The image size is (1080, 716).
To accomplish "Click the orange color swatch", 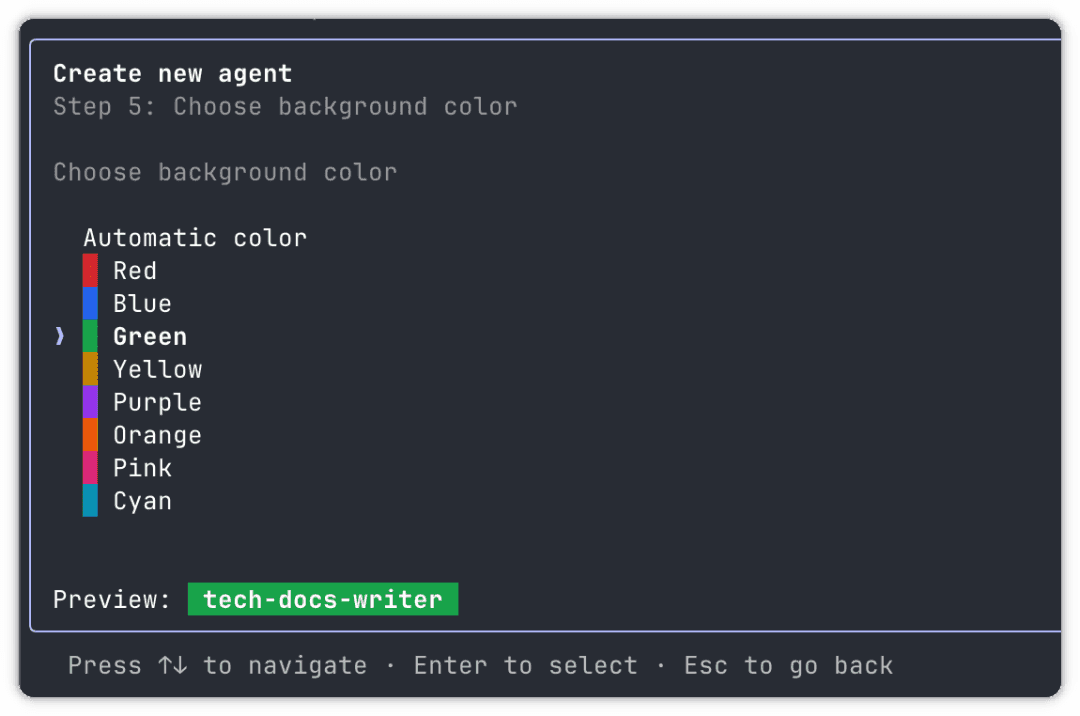I will click(x=90, y=436).
